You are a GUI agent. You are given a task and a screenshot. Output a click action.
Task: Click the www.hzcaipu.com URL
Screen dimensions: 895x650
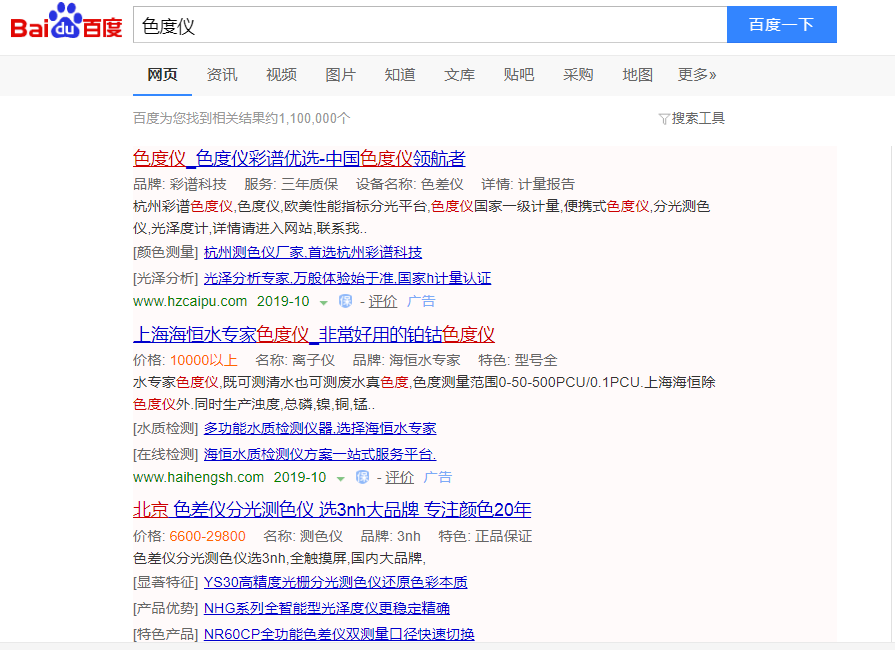tap(190, 301)
